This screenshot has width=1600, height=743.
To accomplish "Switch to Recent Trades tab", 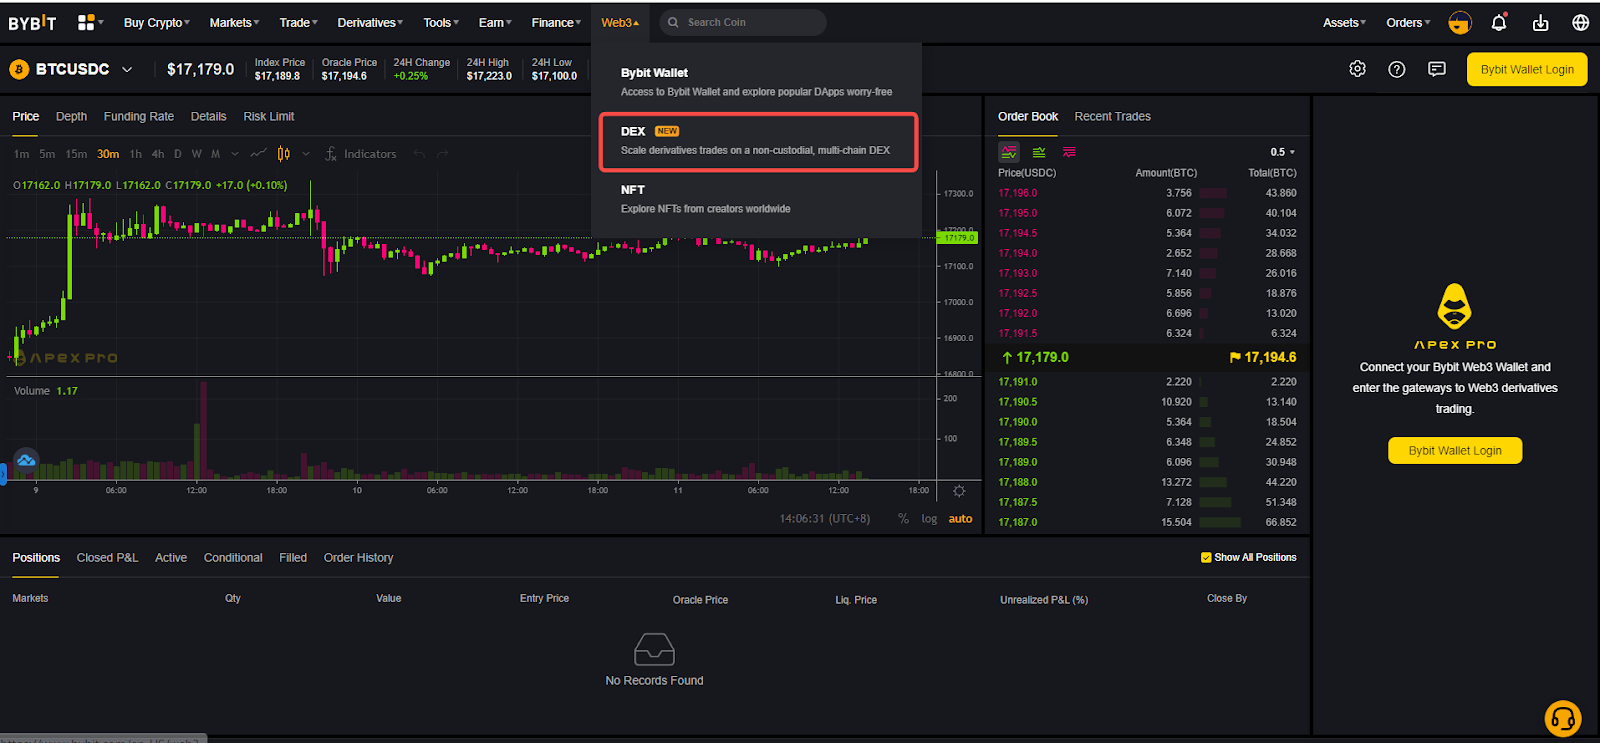I will pyautogui.click(x=1112, y=116).
